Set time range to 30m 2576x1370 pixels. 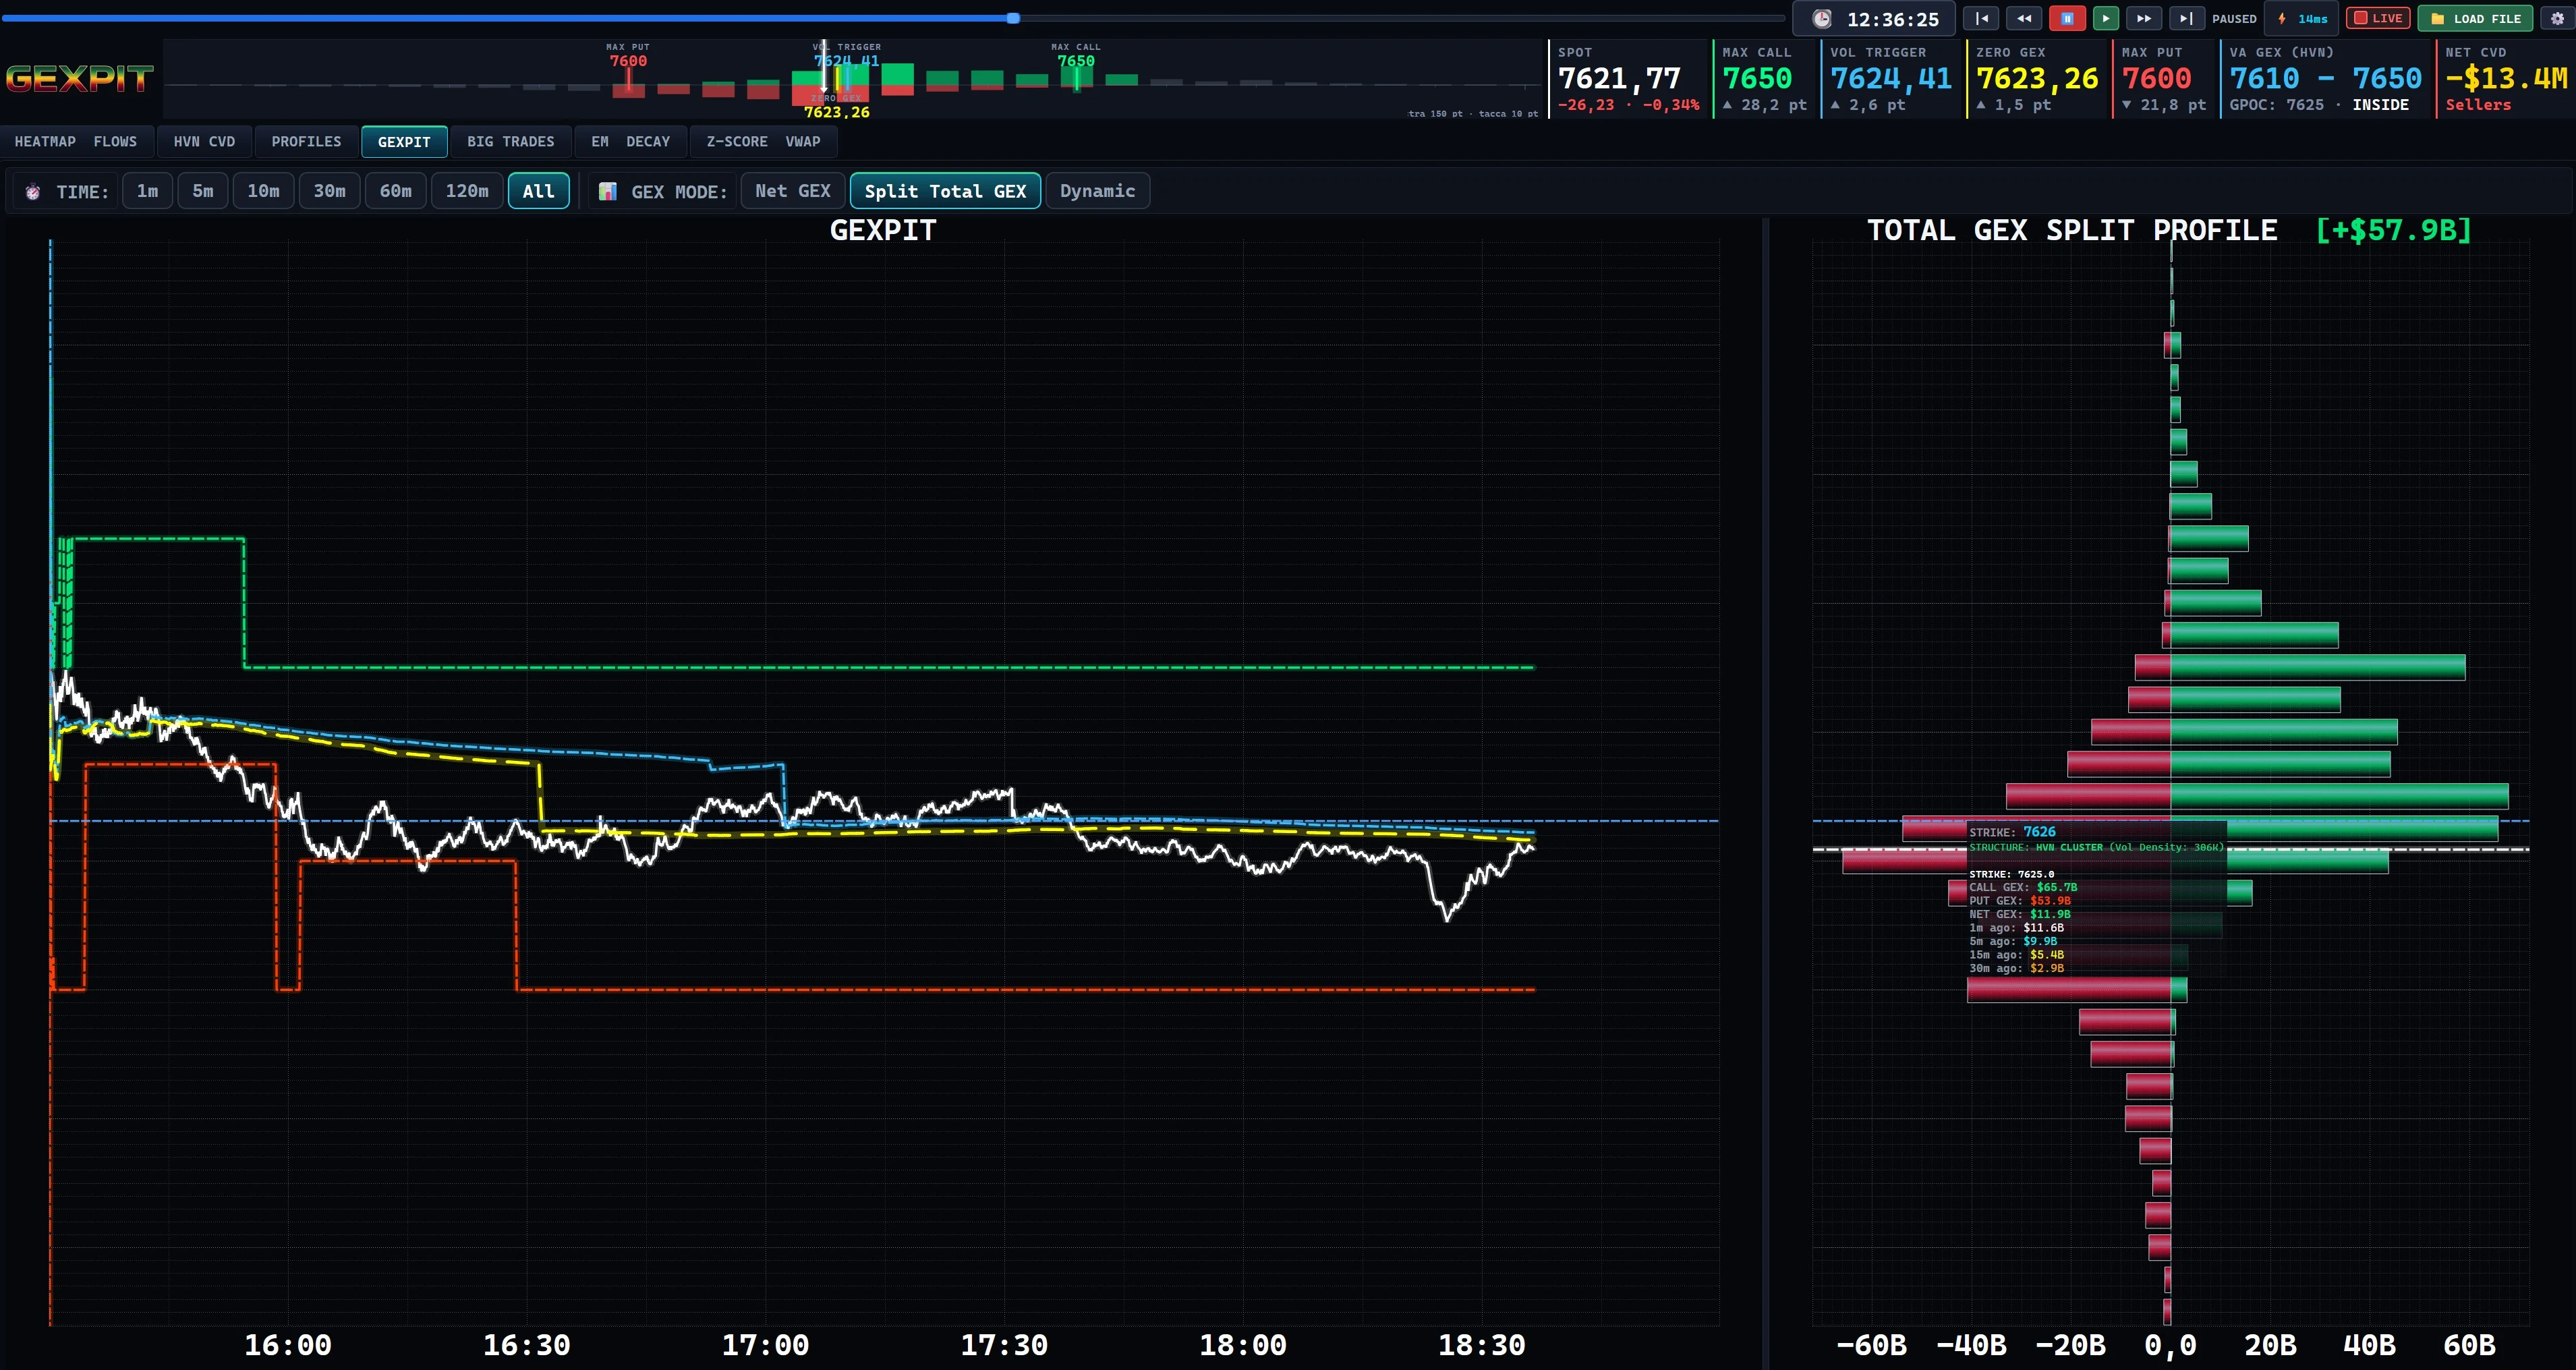pos(330,191)
